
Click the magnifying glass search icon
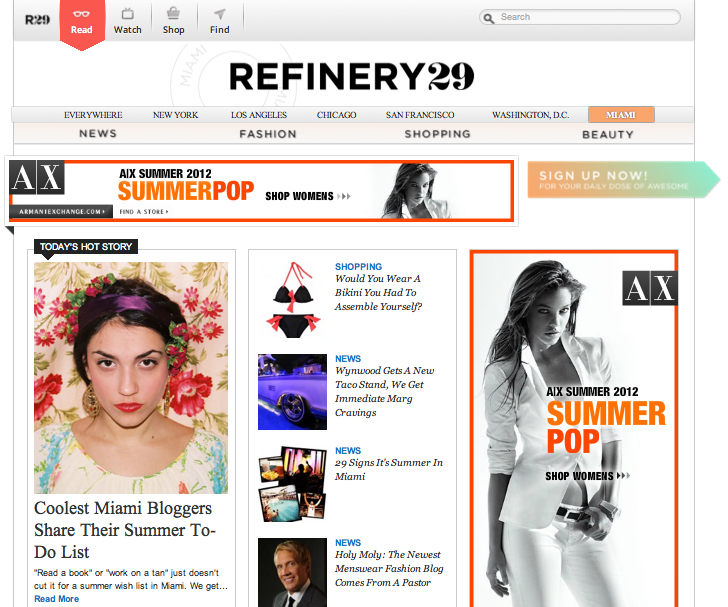tap(488, 18)
